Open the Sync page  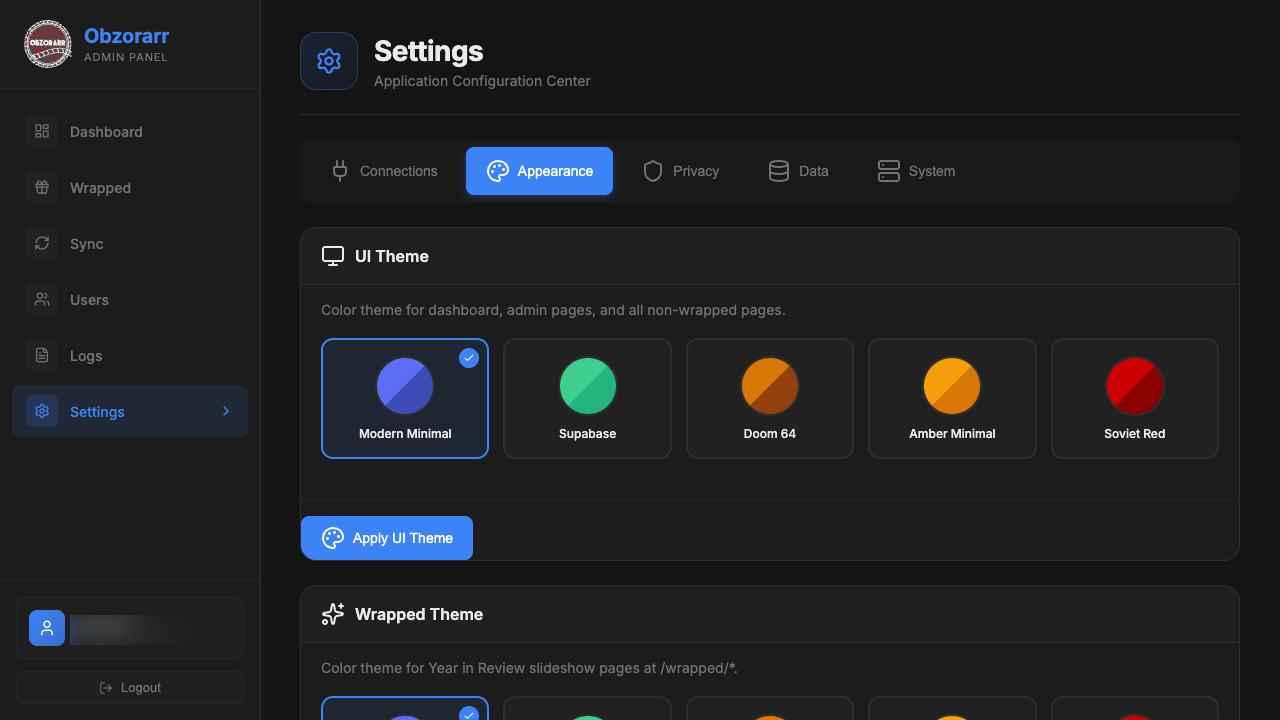click(130, 243)
